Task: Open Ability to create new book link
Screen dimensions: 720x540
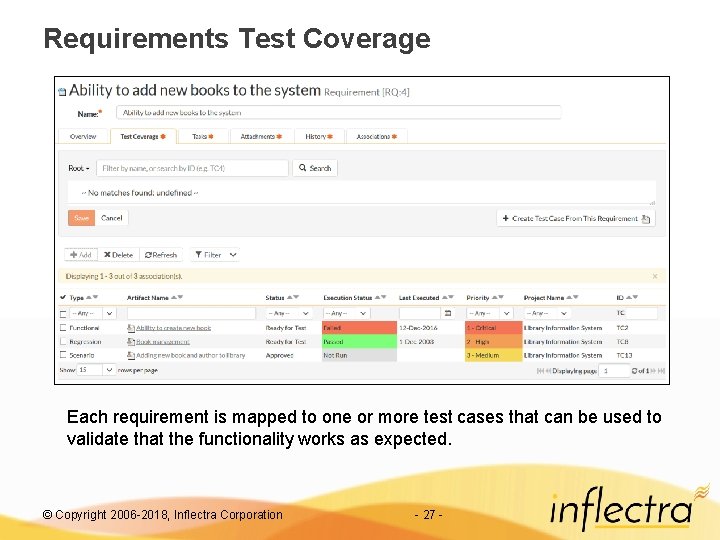Action: [174, 328]
